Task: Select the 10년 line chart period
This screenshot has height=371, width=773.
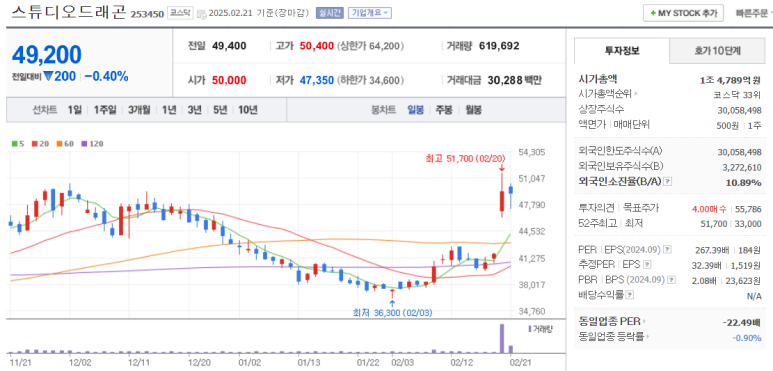Action: pos(248,110)
